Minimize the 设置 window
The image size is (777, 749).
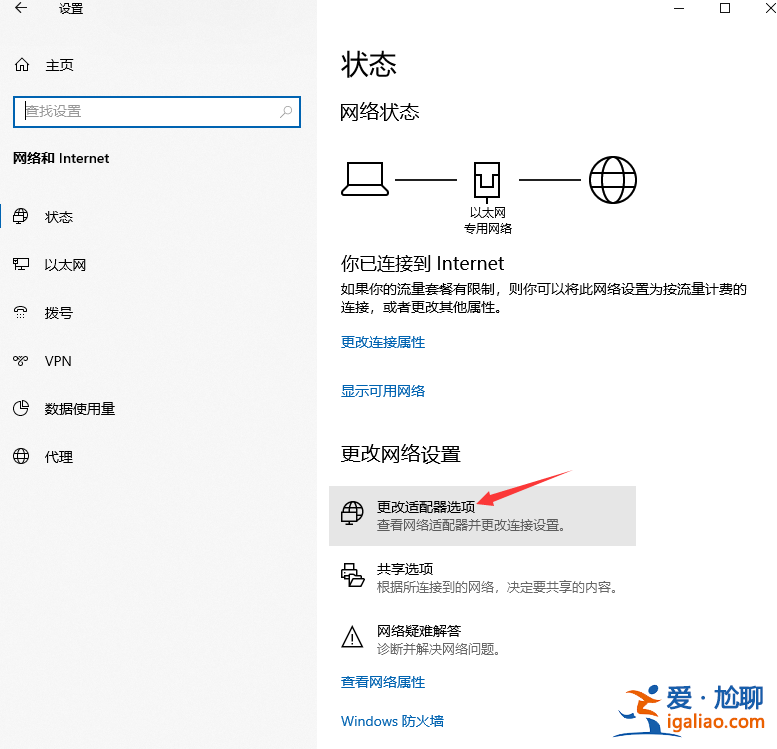tap(679, 8)
